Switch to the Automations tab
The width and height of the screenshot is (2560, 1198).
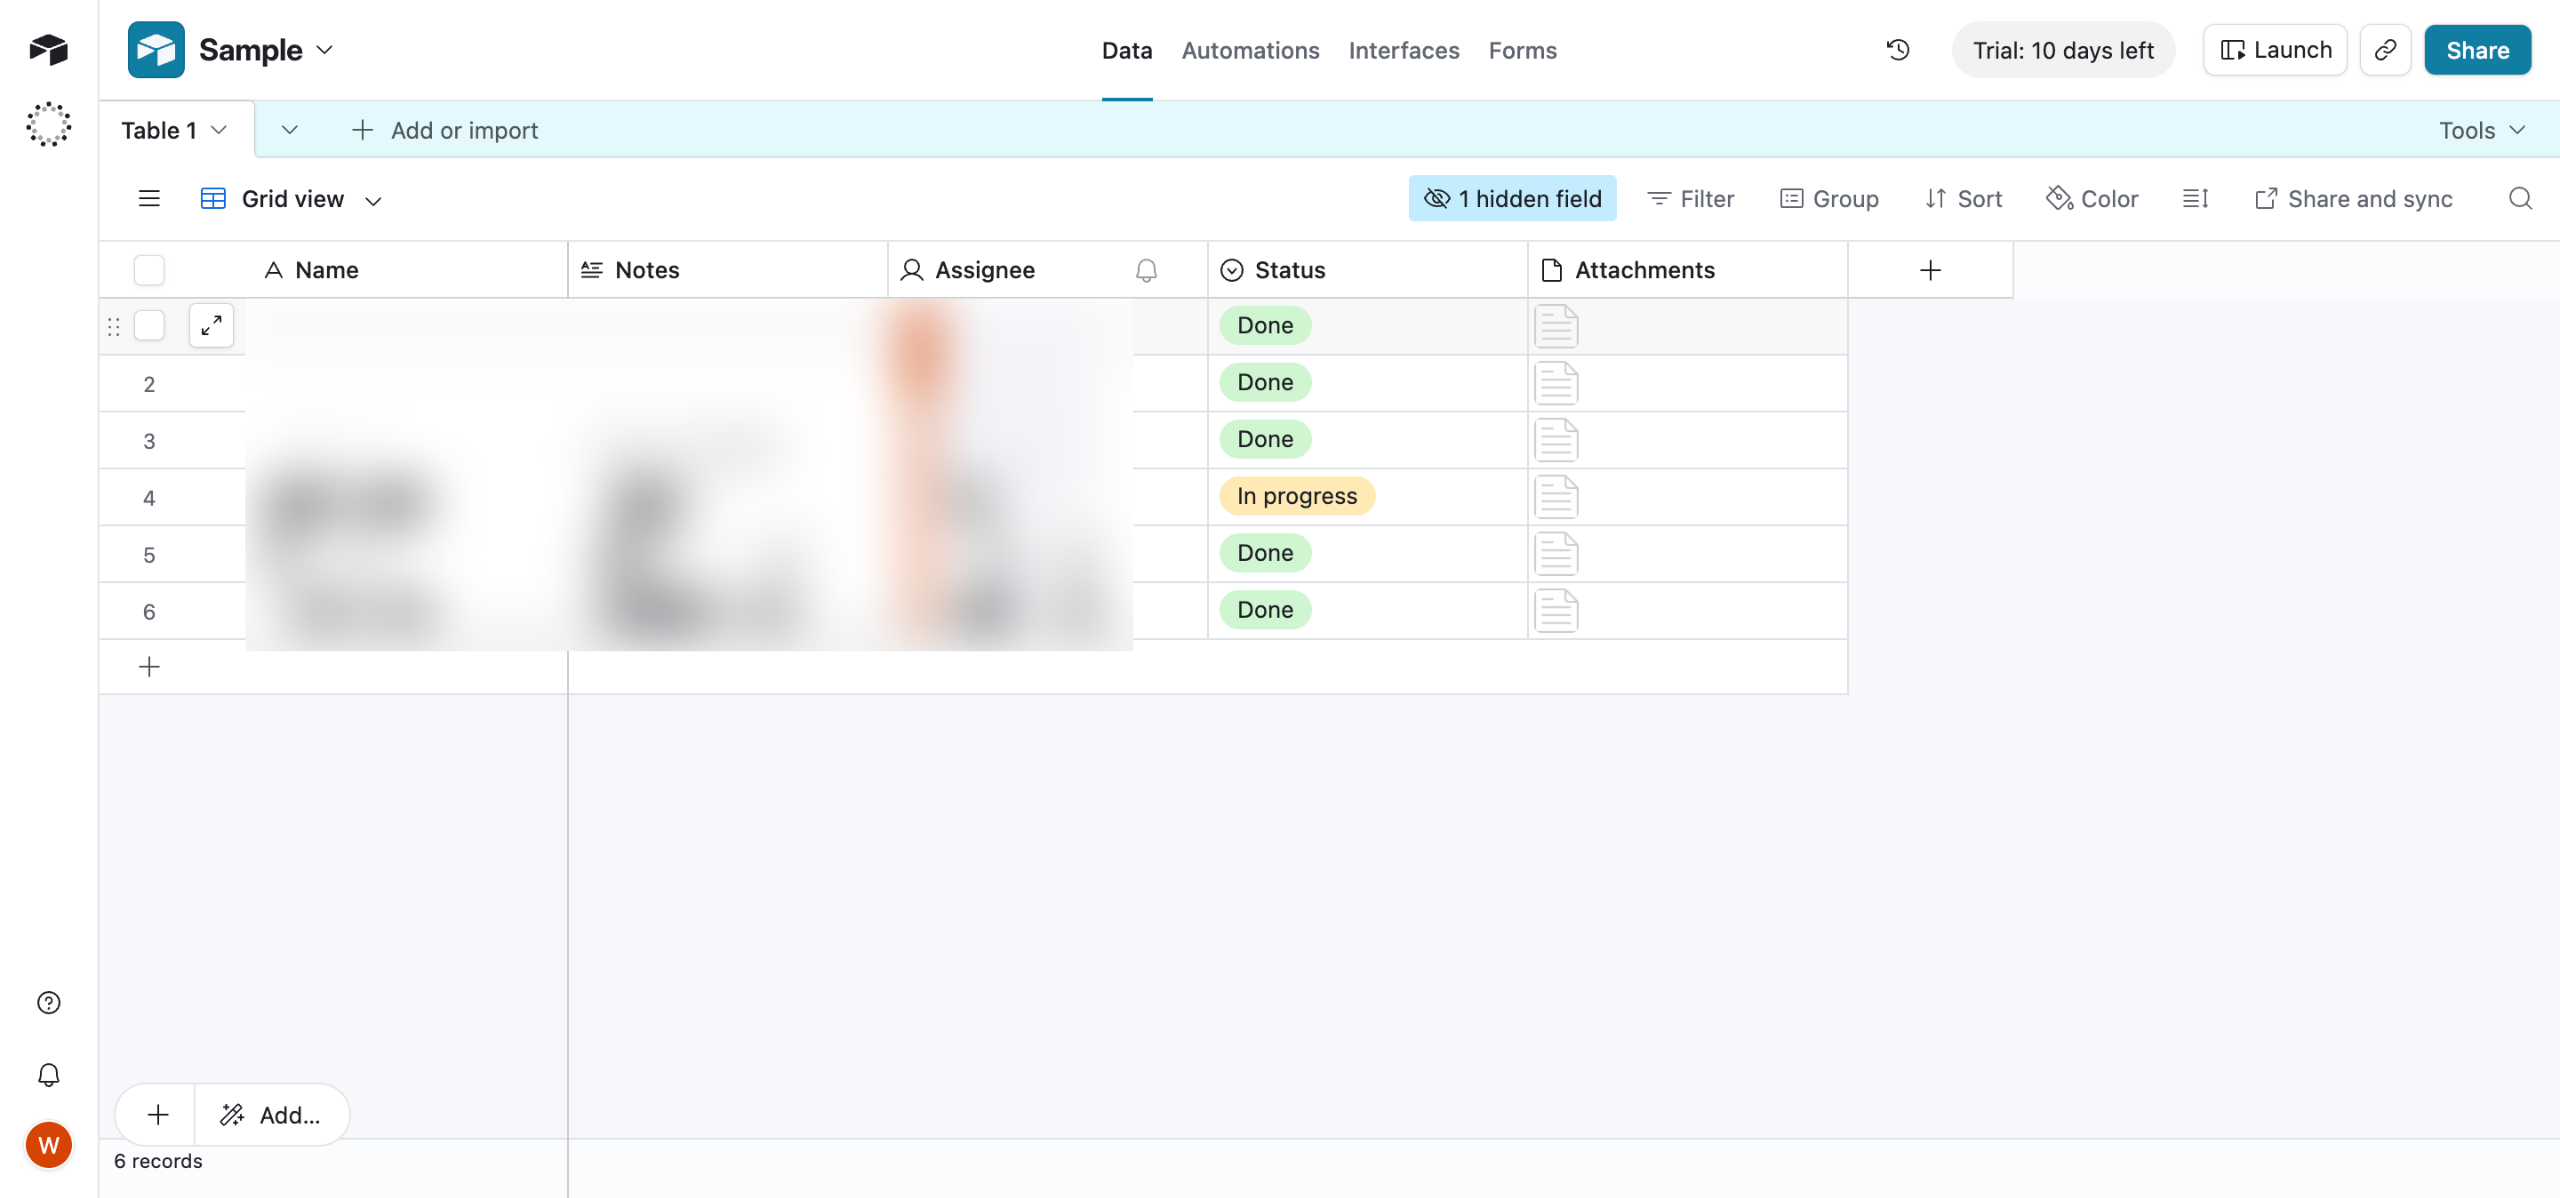pos(1250,50)
